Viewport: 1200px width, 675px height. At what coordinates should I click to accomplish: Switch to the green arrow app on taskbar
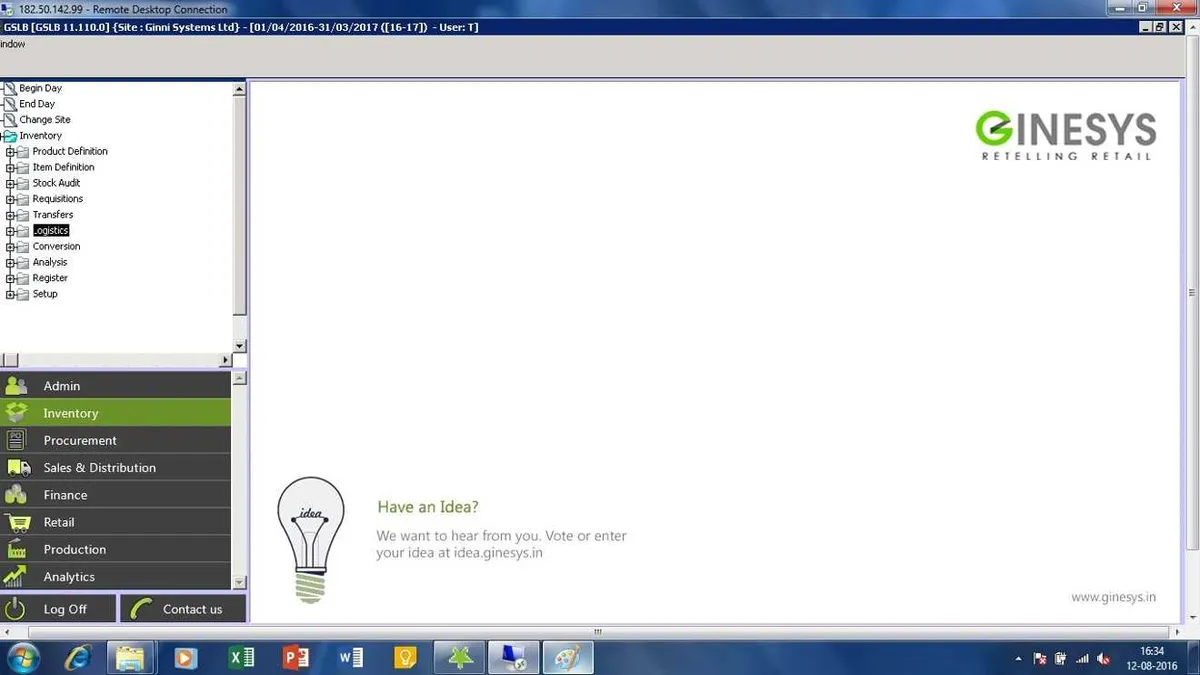coord(459,658)
